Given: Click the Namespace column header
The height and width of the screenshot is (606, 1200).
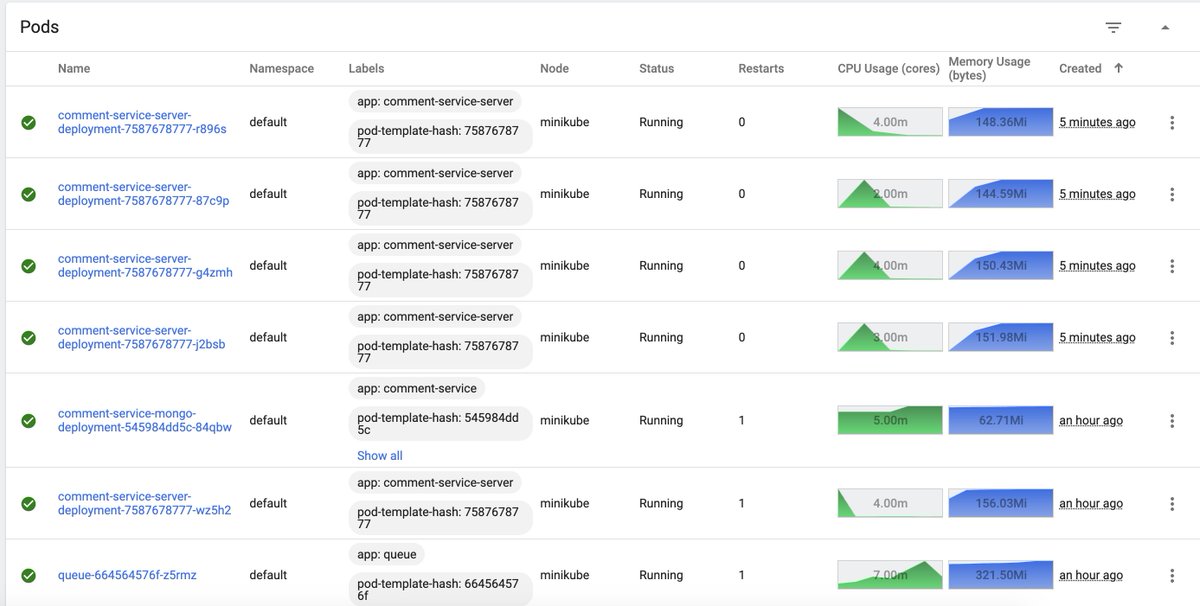Looking at the screenshot, I should pyautogui.click(x=282, y=68).
